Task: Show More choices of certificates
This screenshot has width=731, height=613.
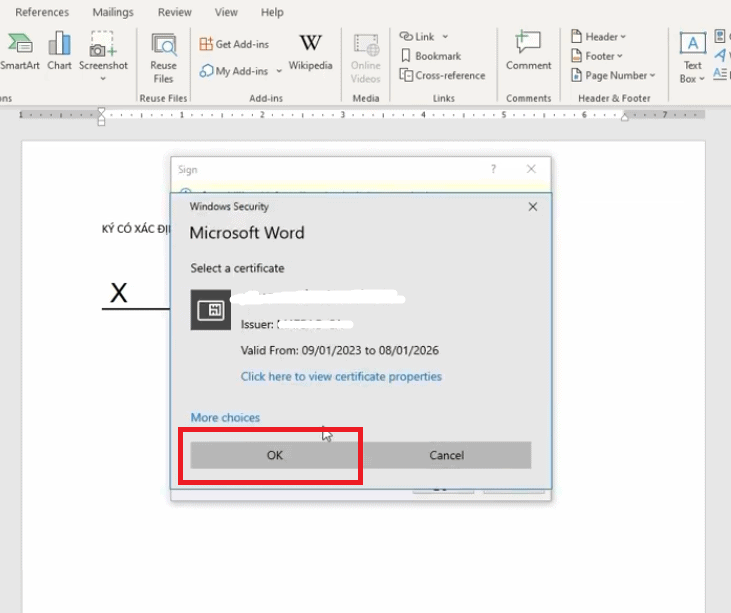Action: click(x=225, y=417)
